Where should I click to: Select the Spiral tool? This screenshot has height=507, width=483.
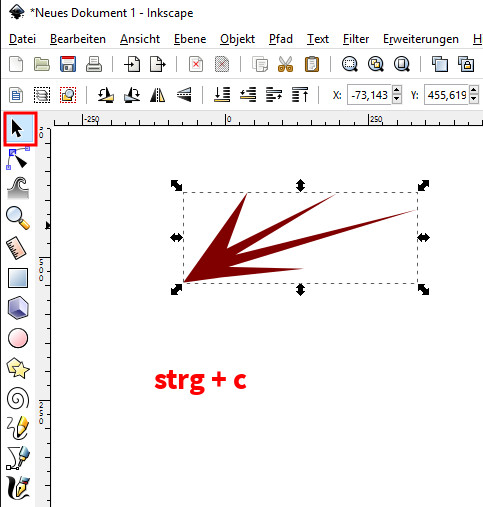tap(18, 398)
